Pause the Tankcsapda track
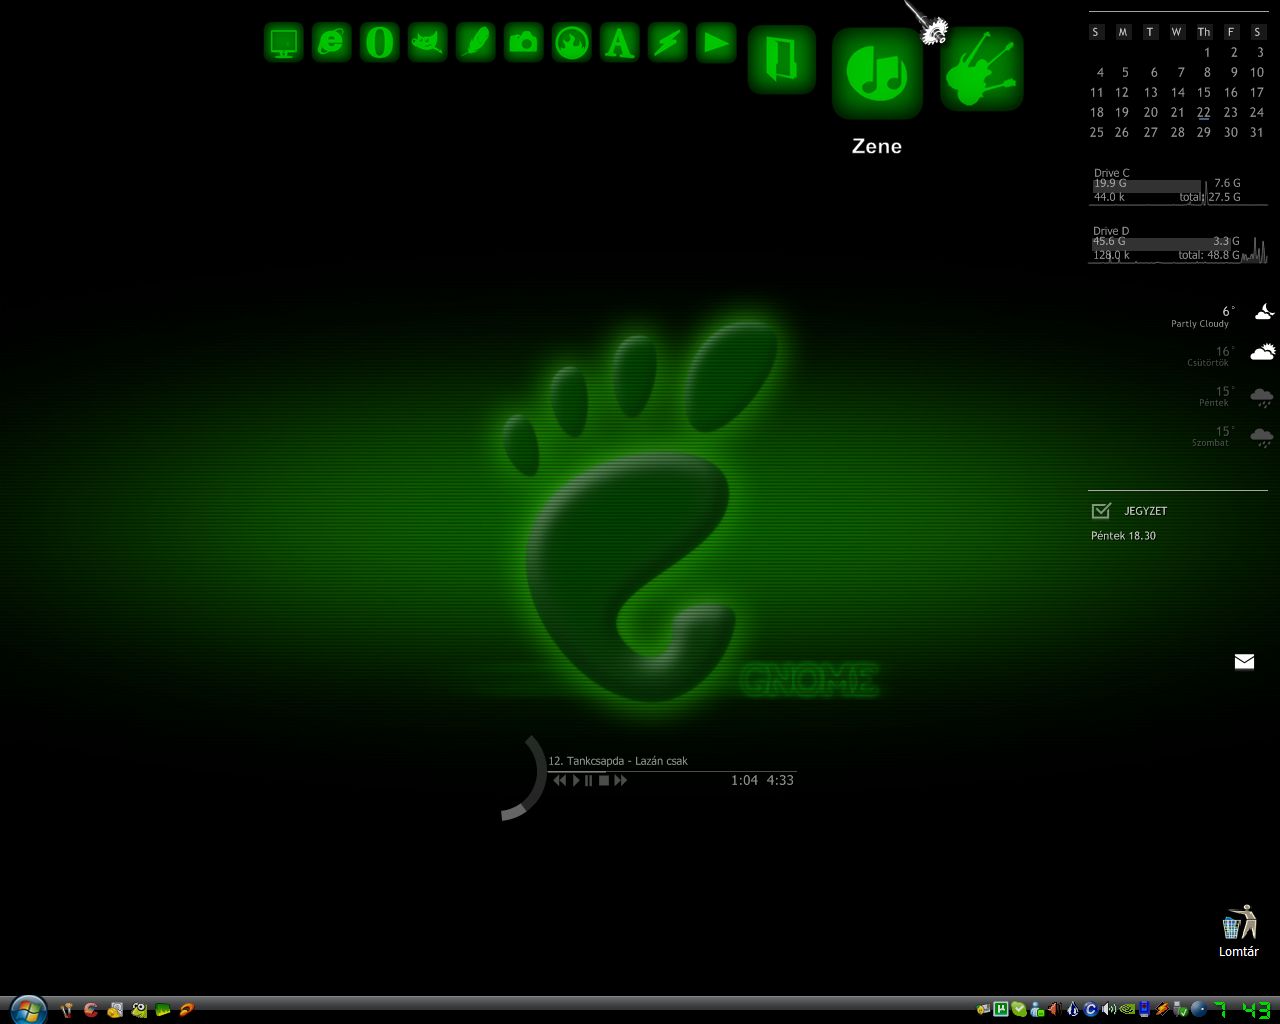 point(589,780)
